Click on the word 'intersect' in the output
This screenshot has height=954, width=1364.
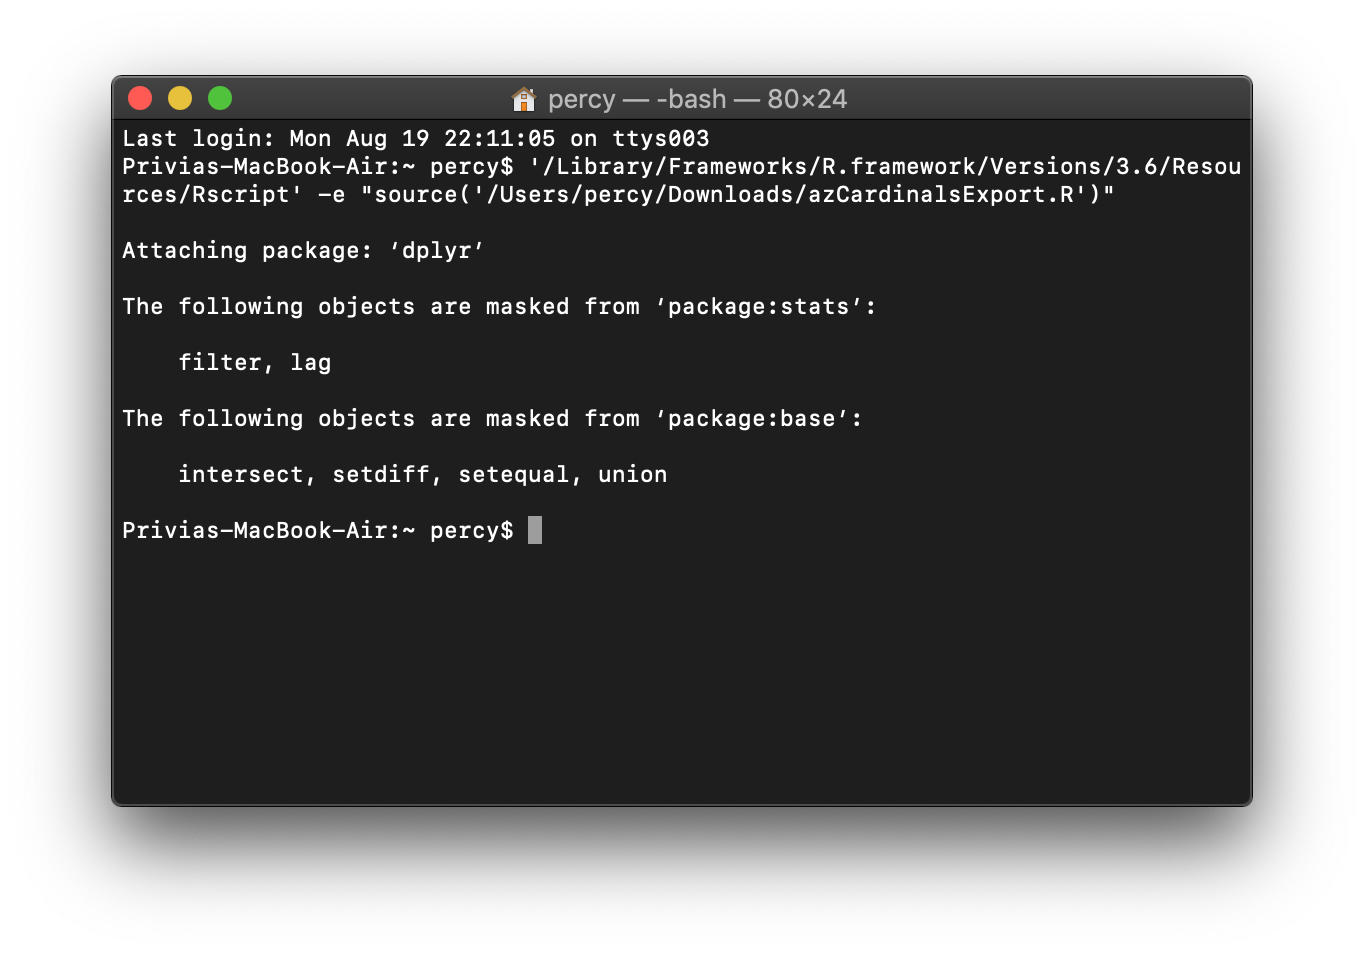241,475
